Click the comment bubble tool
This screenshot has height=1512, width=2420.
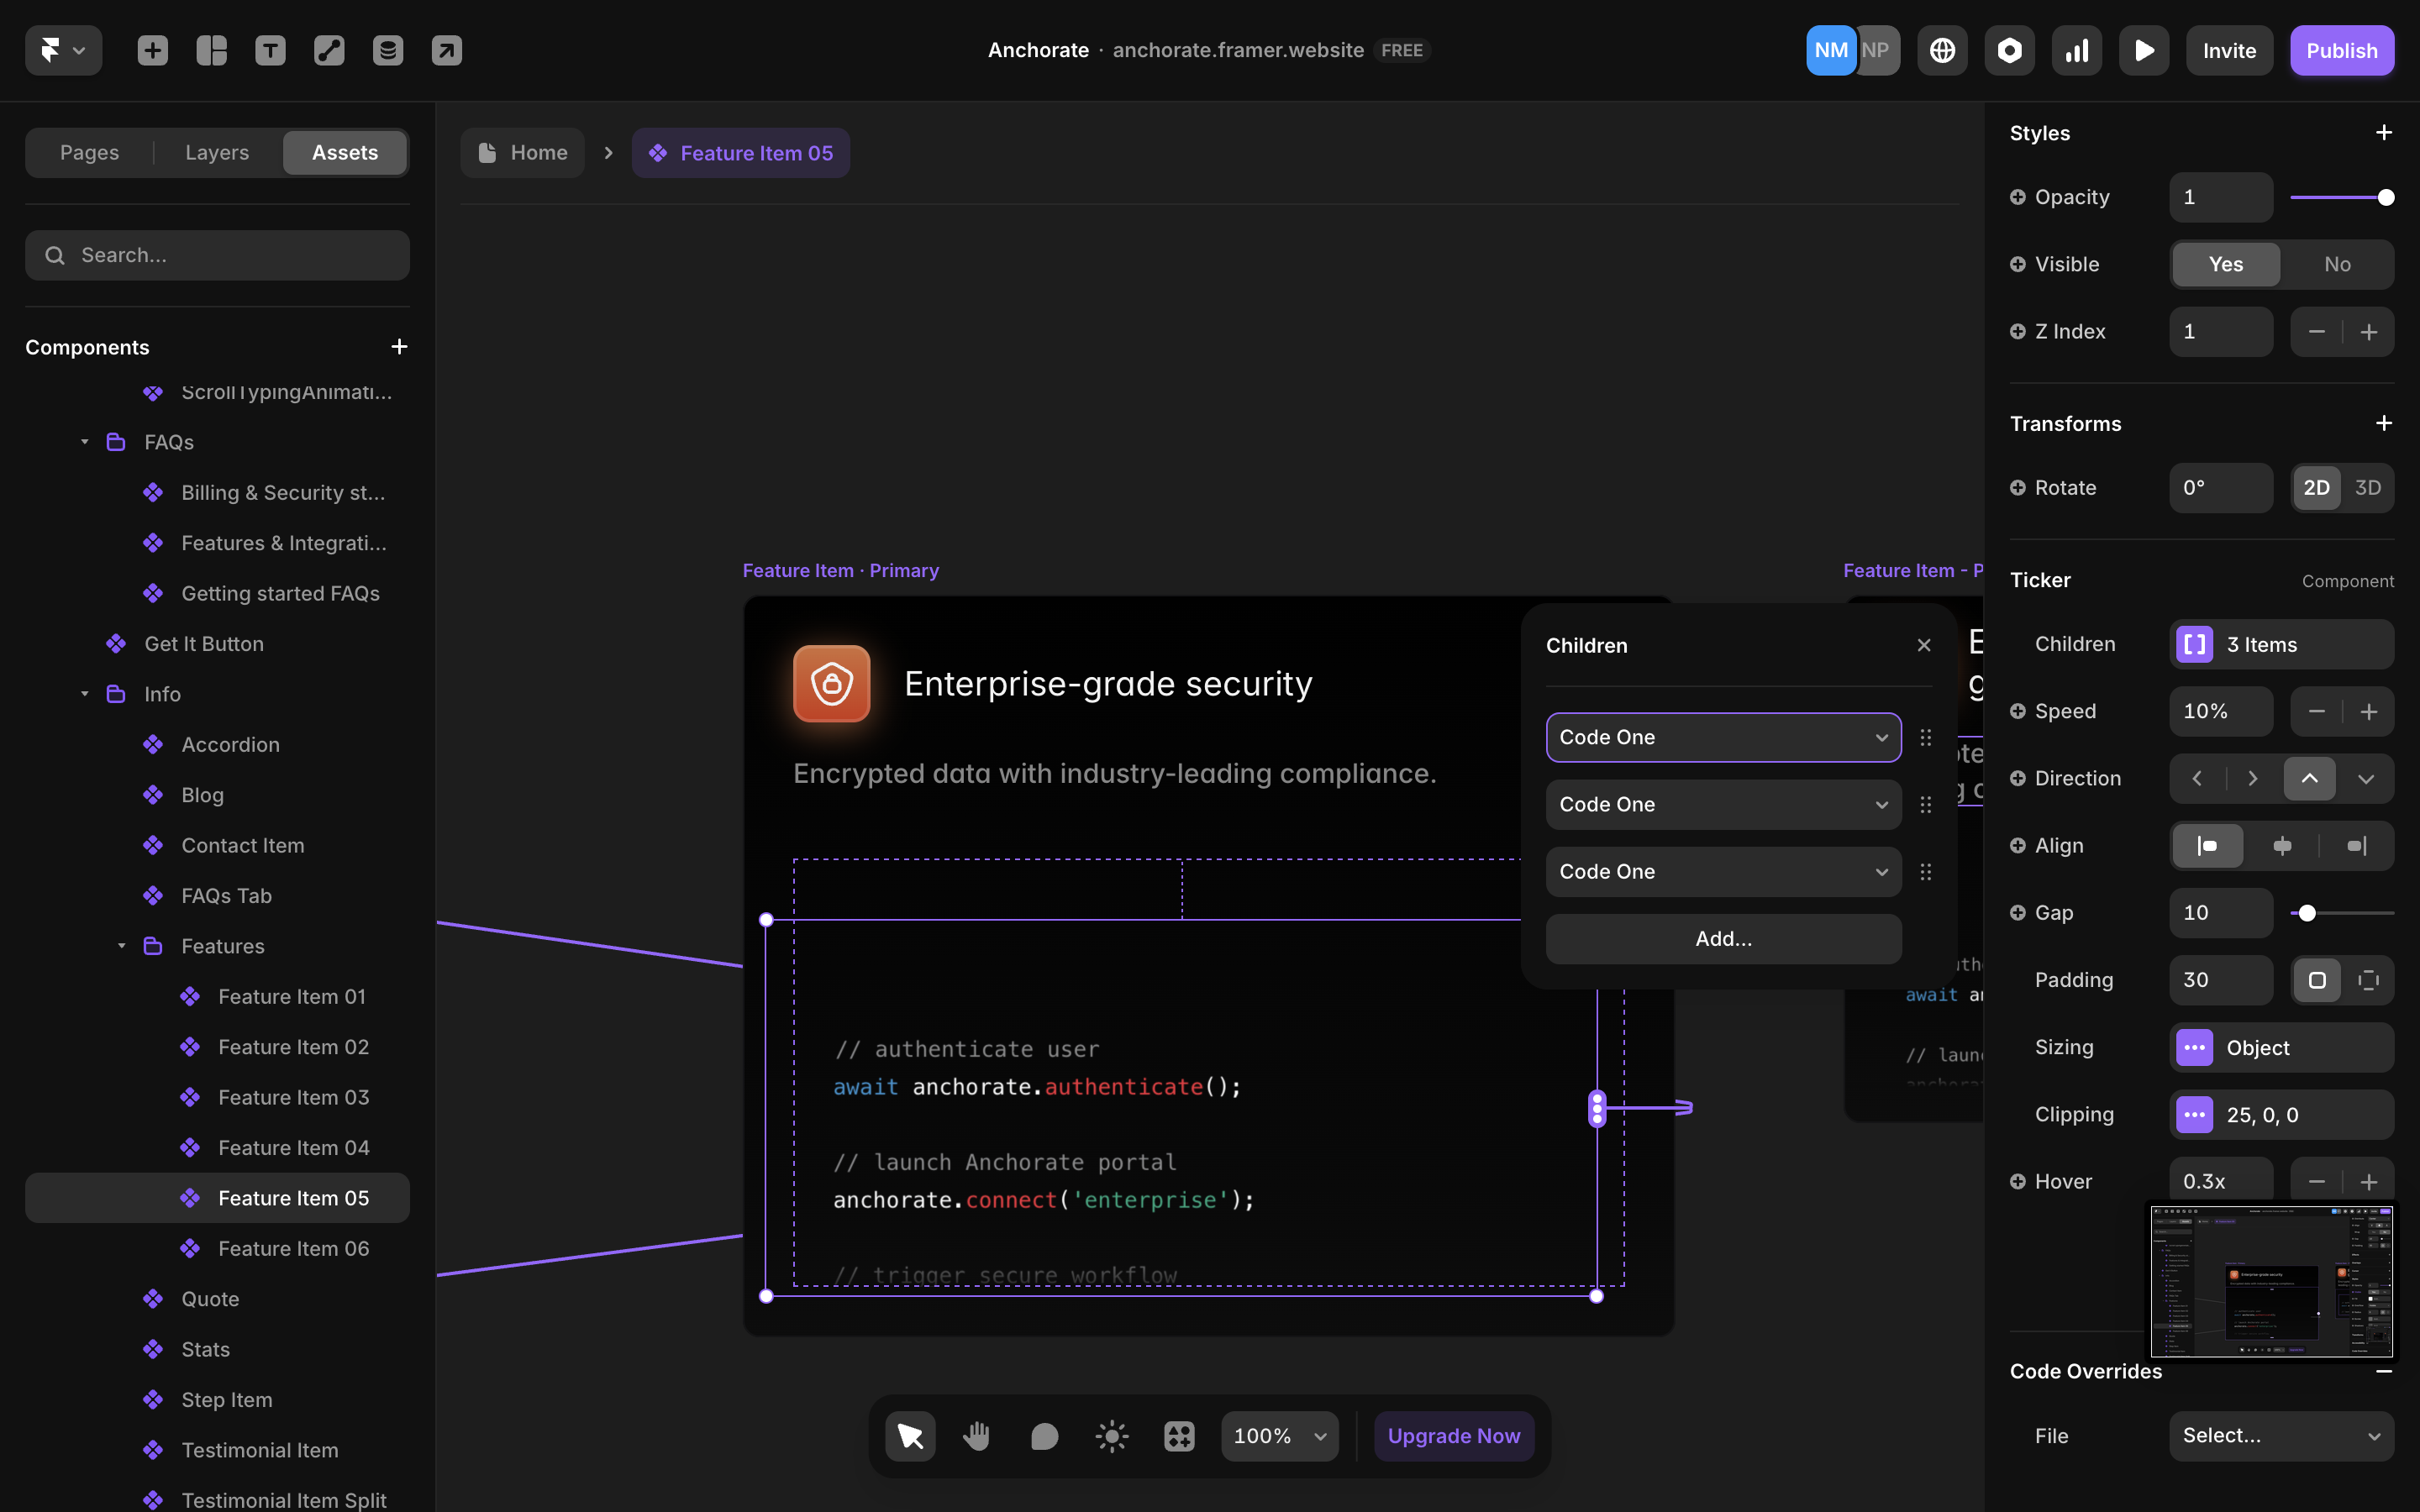[1044, 1436]
